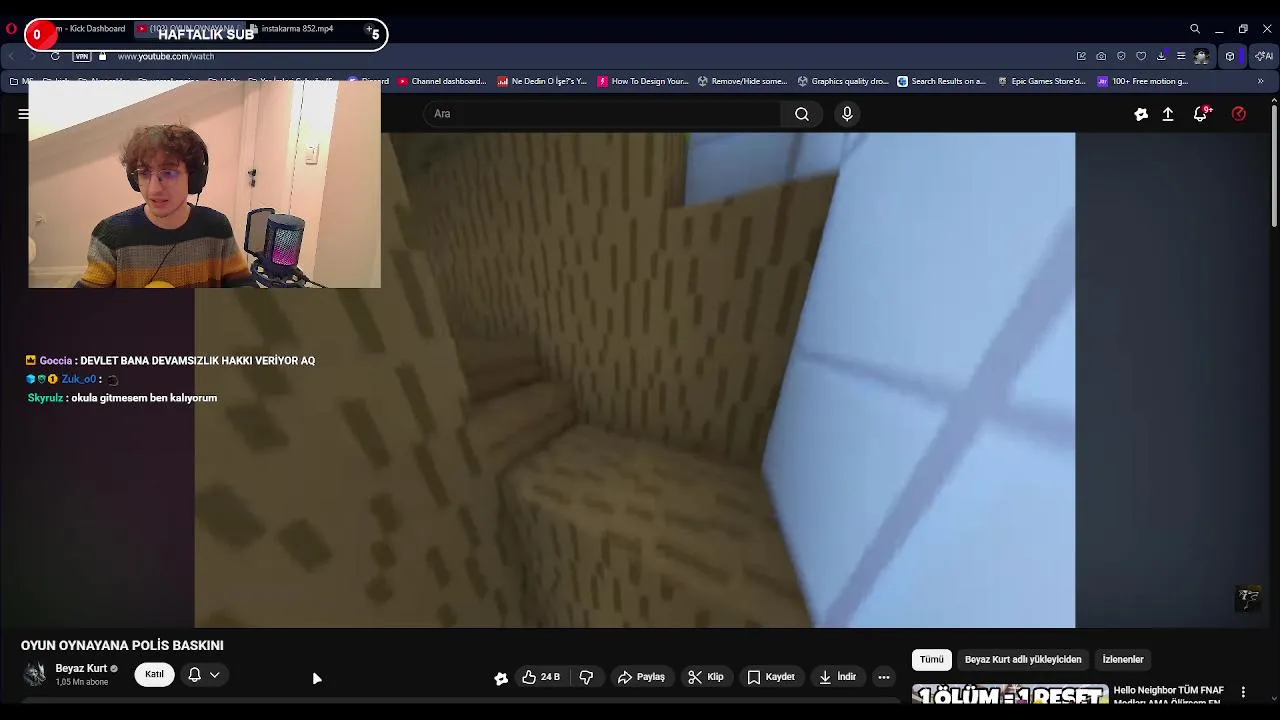The width and height of the screenshot is (1280, 720).
Task: Open the Opera AI assistant button
Action: click(1263, 56)
